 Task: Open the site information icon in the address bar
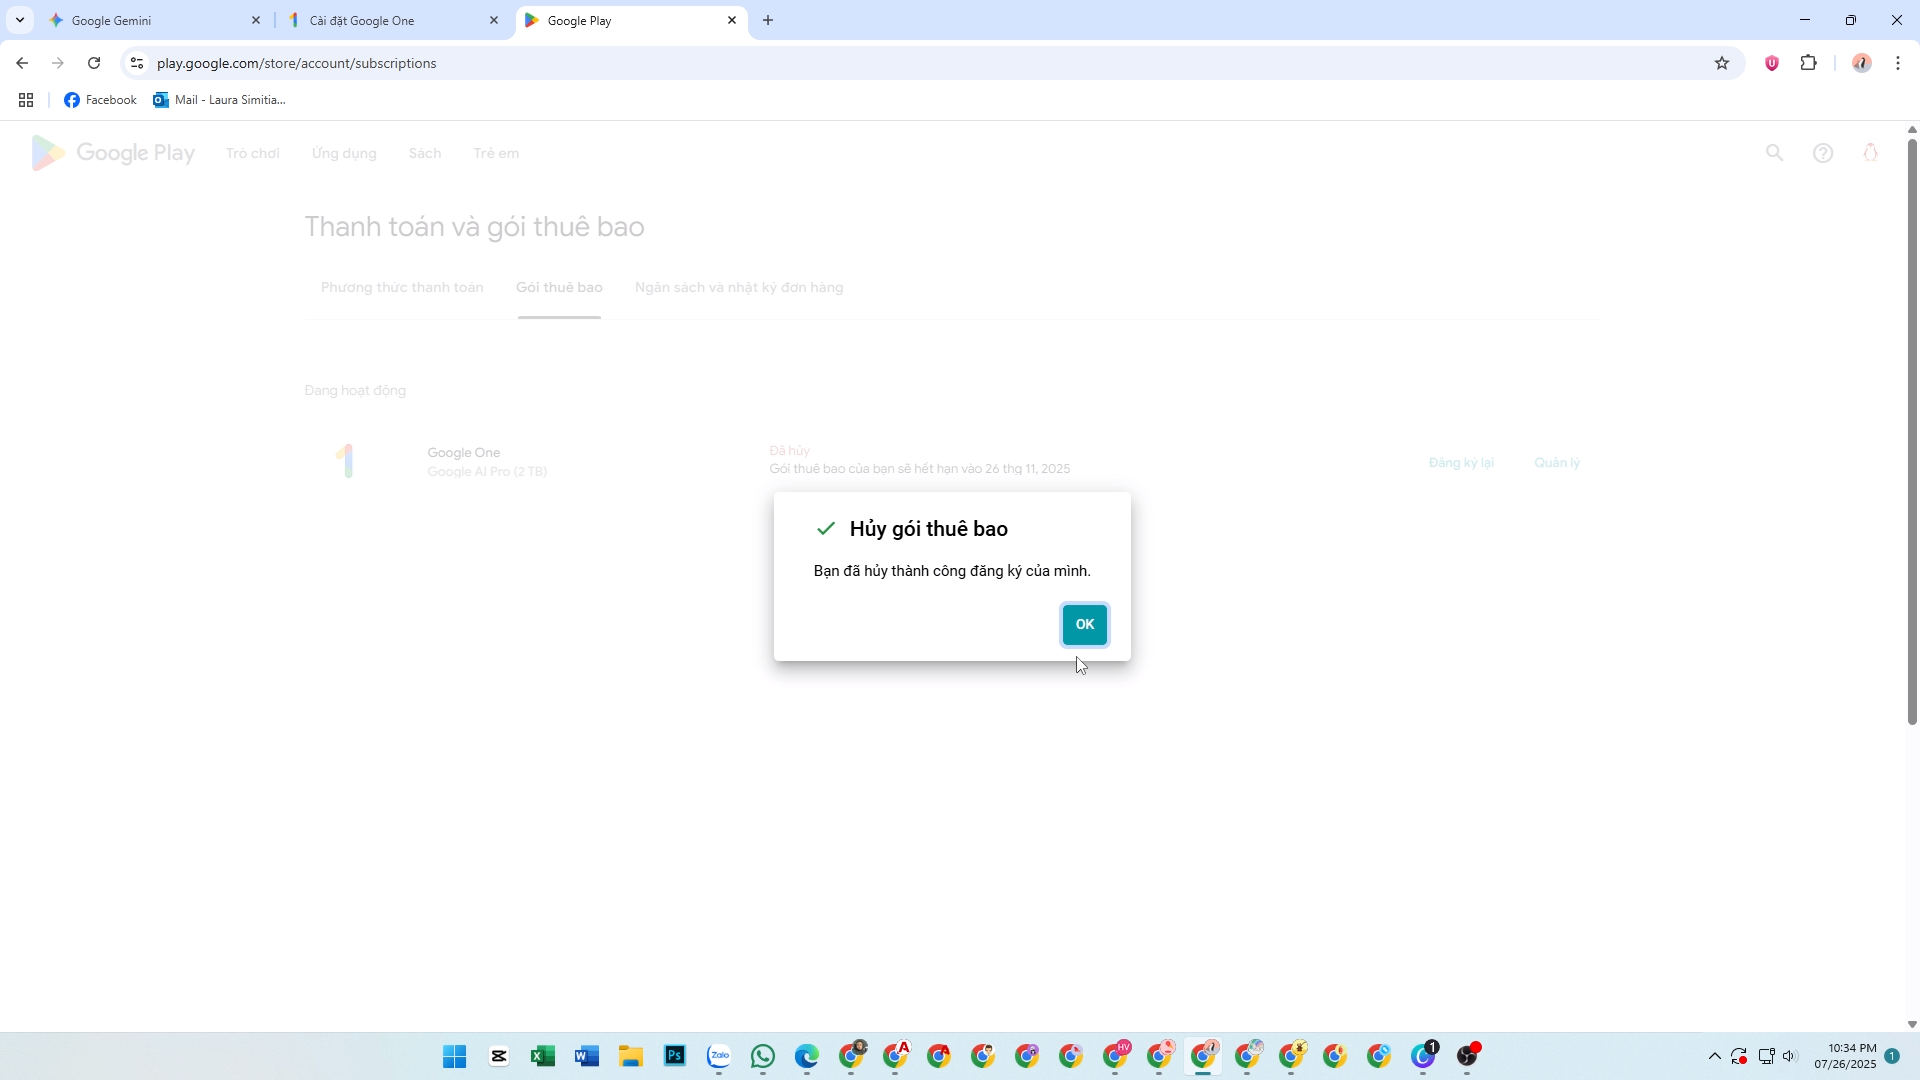point(137,63)
